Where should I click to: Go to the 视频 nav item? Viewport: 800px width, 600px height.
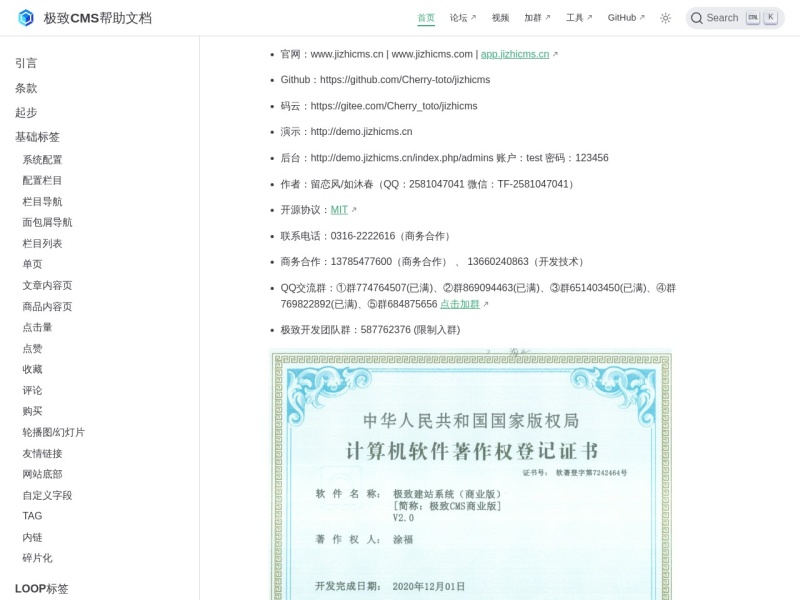(500, 18)
